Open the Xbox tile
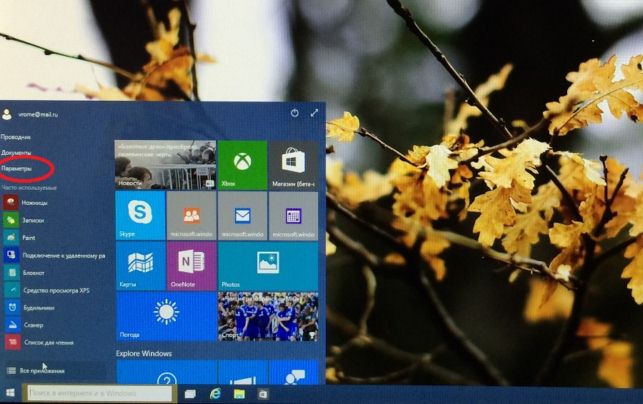Viewport: 643px width, 404px height. [242, 165]
